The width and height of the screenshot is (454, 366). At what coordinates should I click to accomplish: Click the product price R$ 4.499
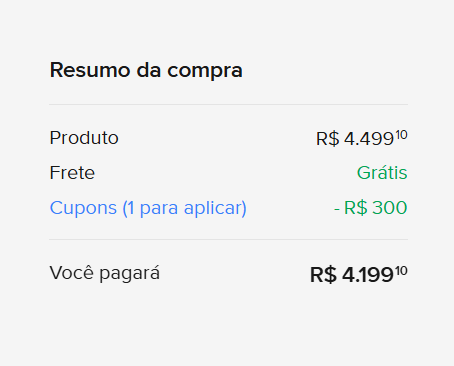362,138
